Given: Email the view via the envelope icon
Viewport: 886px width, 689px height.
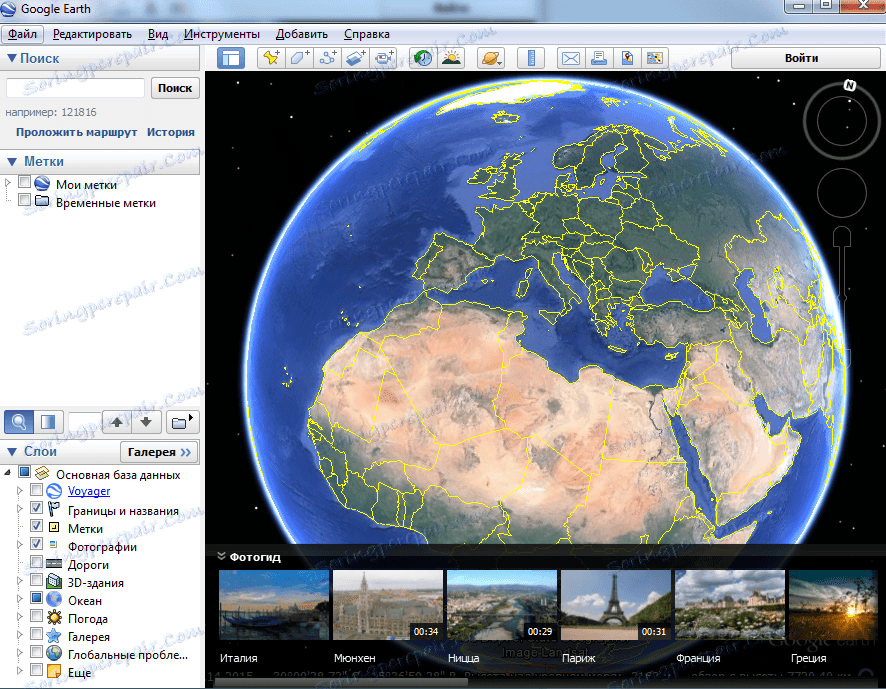Looking at the screenshot, I should (571, 58).
